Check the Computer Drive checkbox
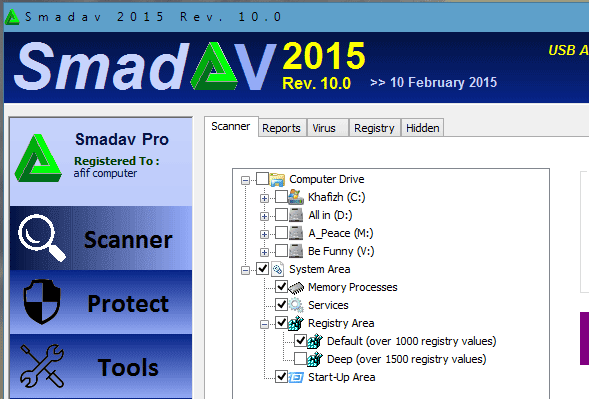 pyautogui.click(x=262, y=178)
